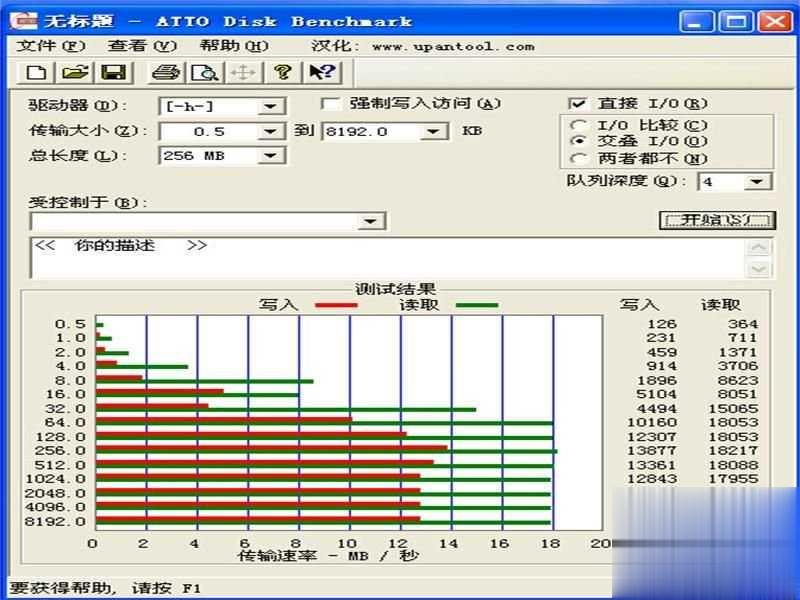Save results using the floppy disk icon
Image resolution: width=800 pixels, height=600 pixels.
(113, 72)
